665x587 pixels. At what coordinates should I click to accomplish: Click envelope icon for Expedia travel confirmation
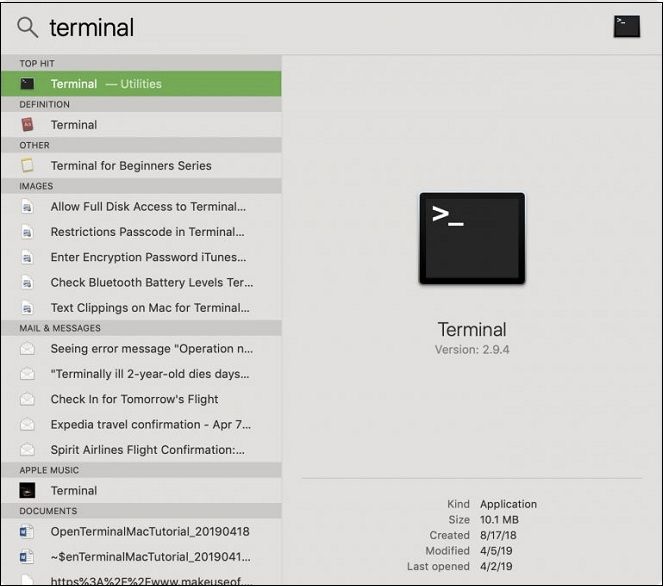point(27,424)
